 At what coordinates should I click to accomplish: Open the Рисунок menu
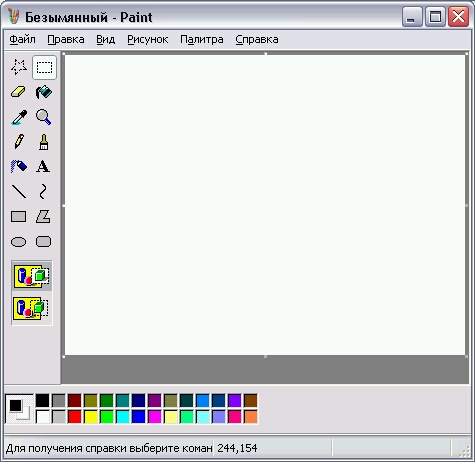(x=148, y=39)
